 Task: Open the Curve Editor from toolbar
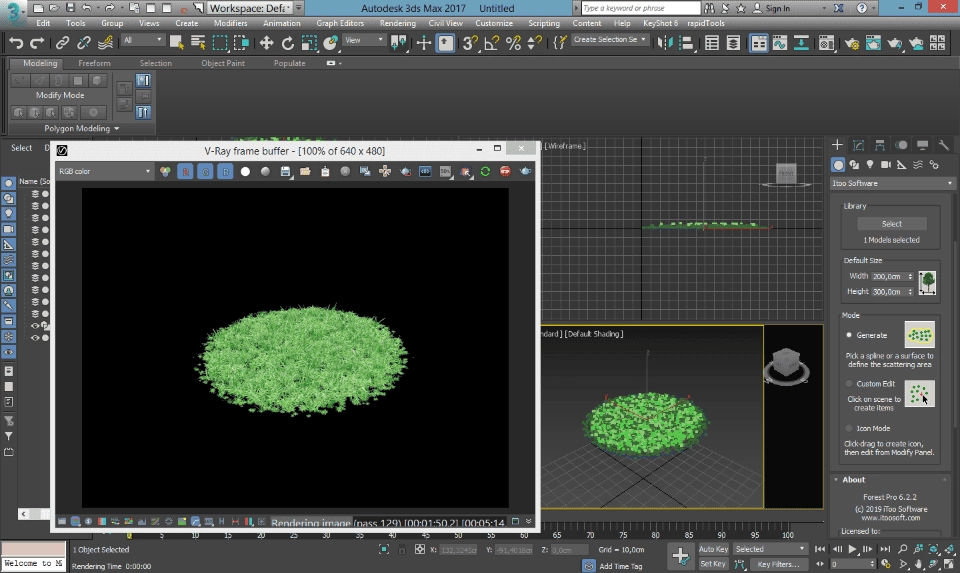779,43
